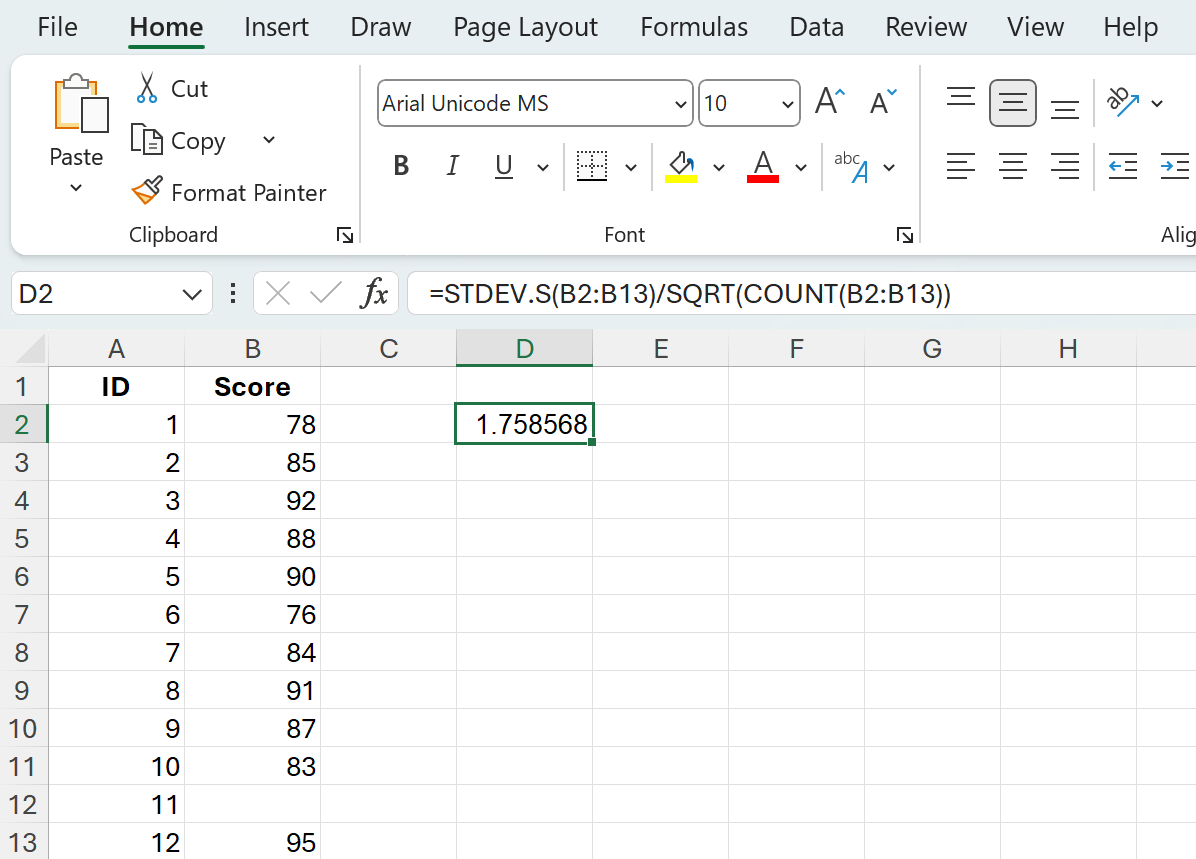Apply the yellow fill color
The image size is (1196, 859).
(681, 166)
